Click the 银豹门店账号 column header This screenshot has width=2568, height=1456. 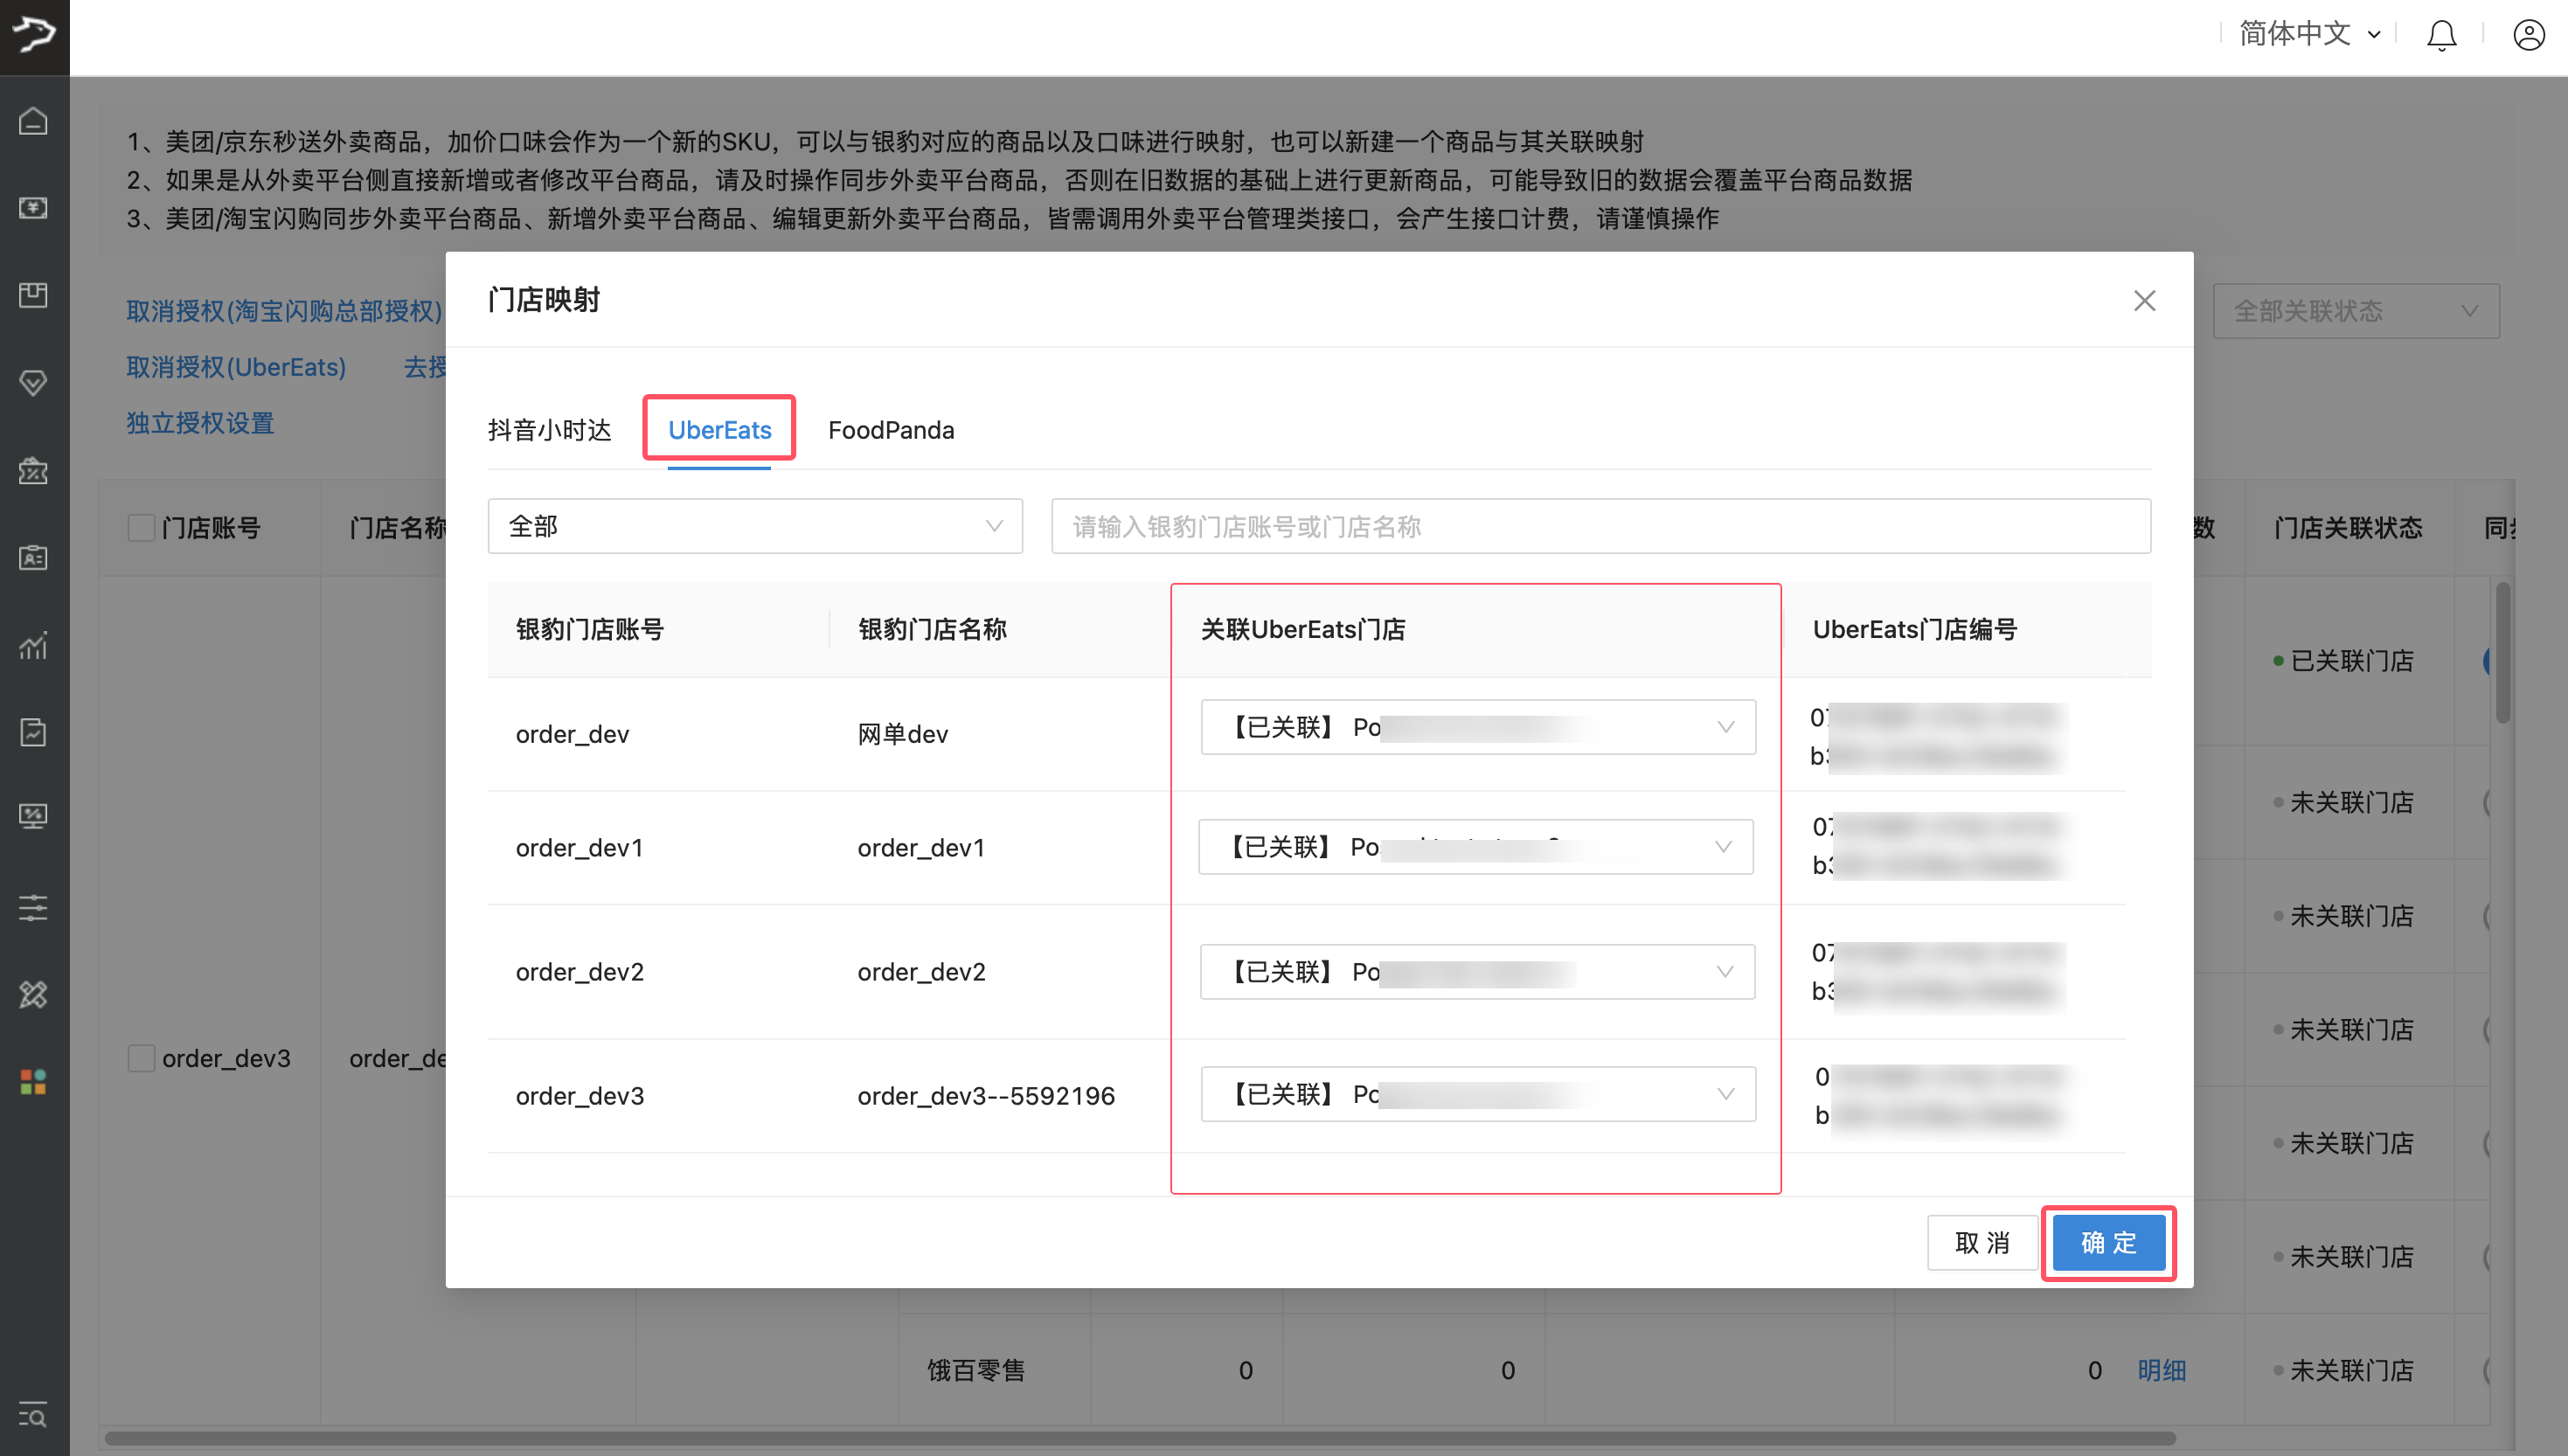click(590, 629)
